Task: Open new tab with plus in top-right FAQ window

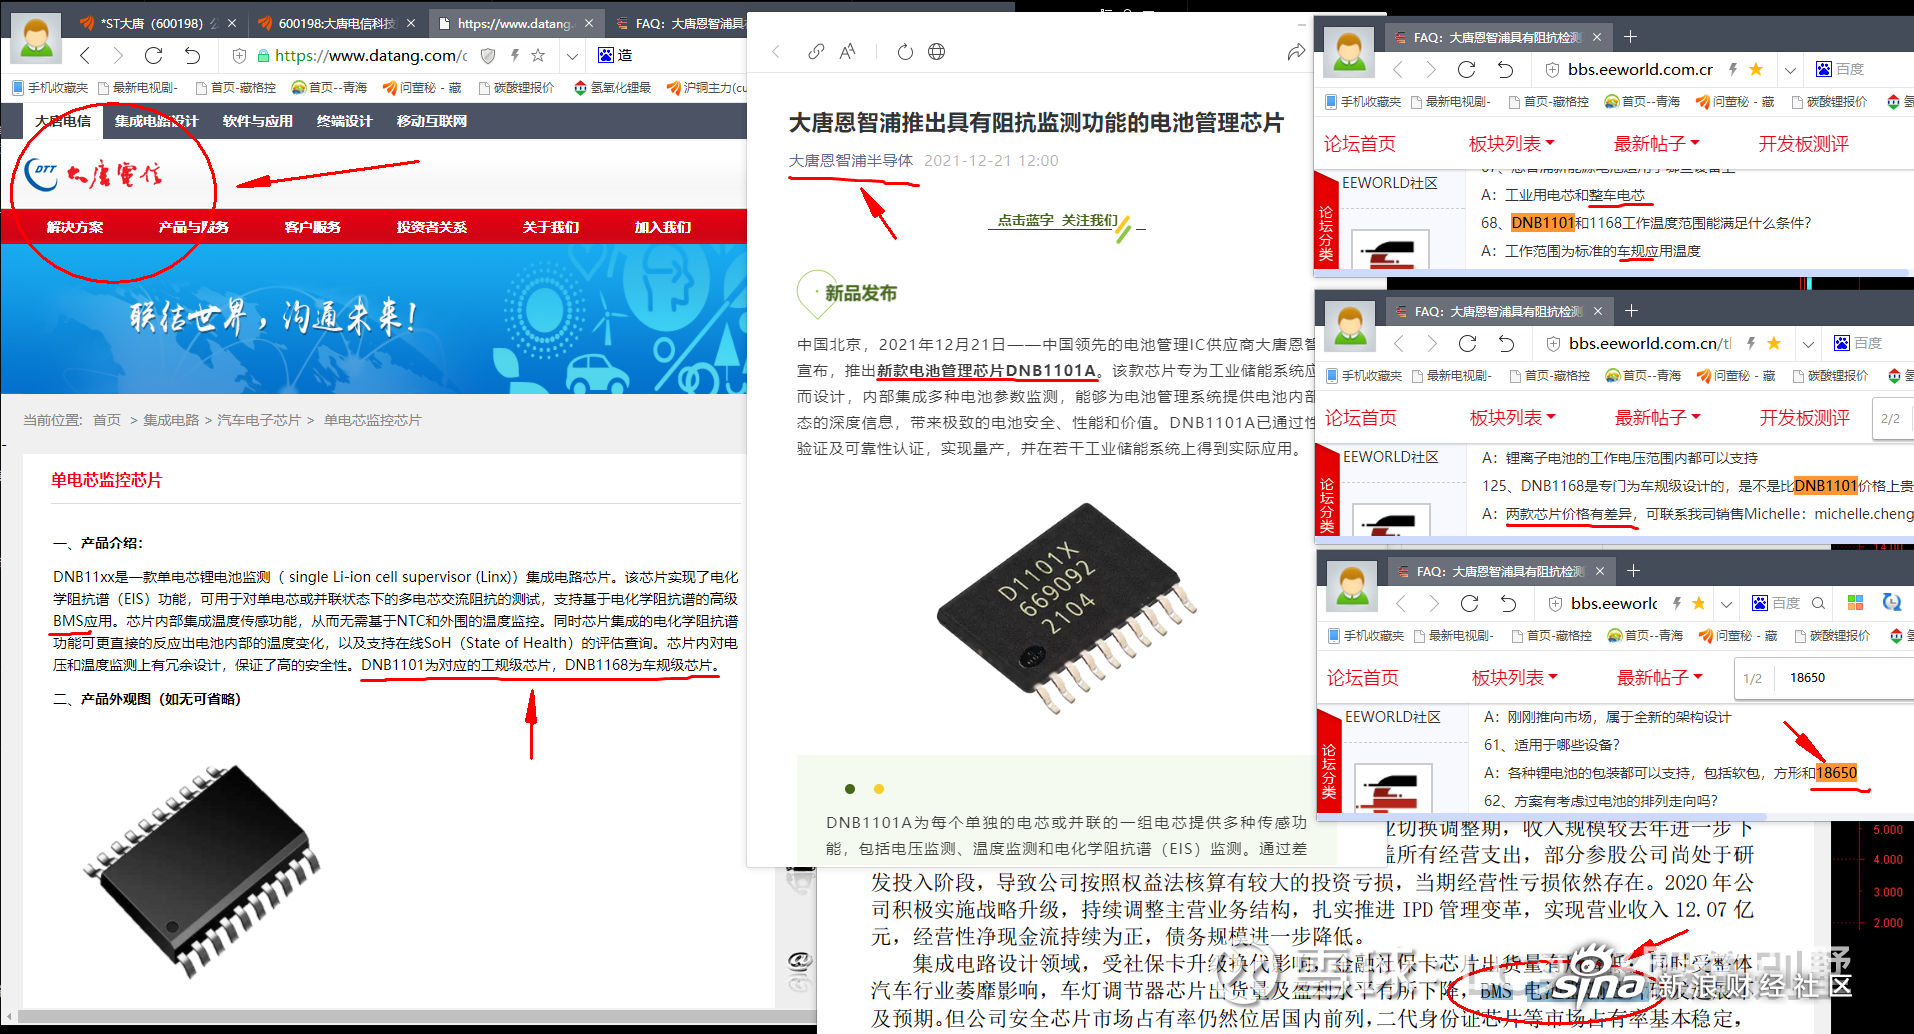Action: 1630,37
